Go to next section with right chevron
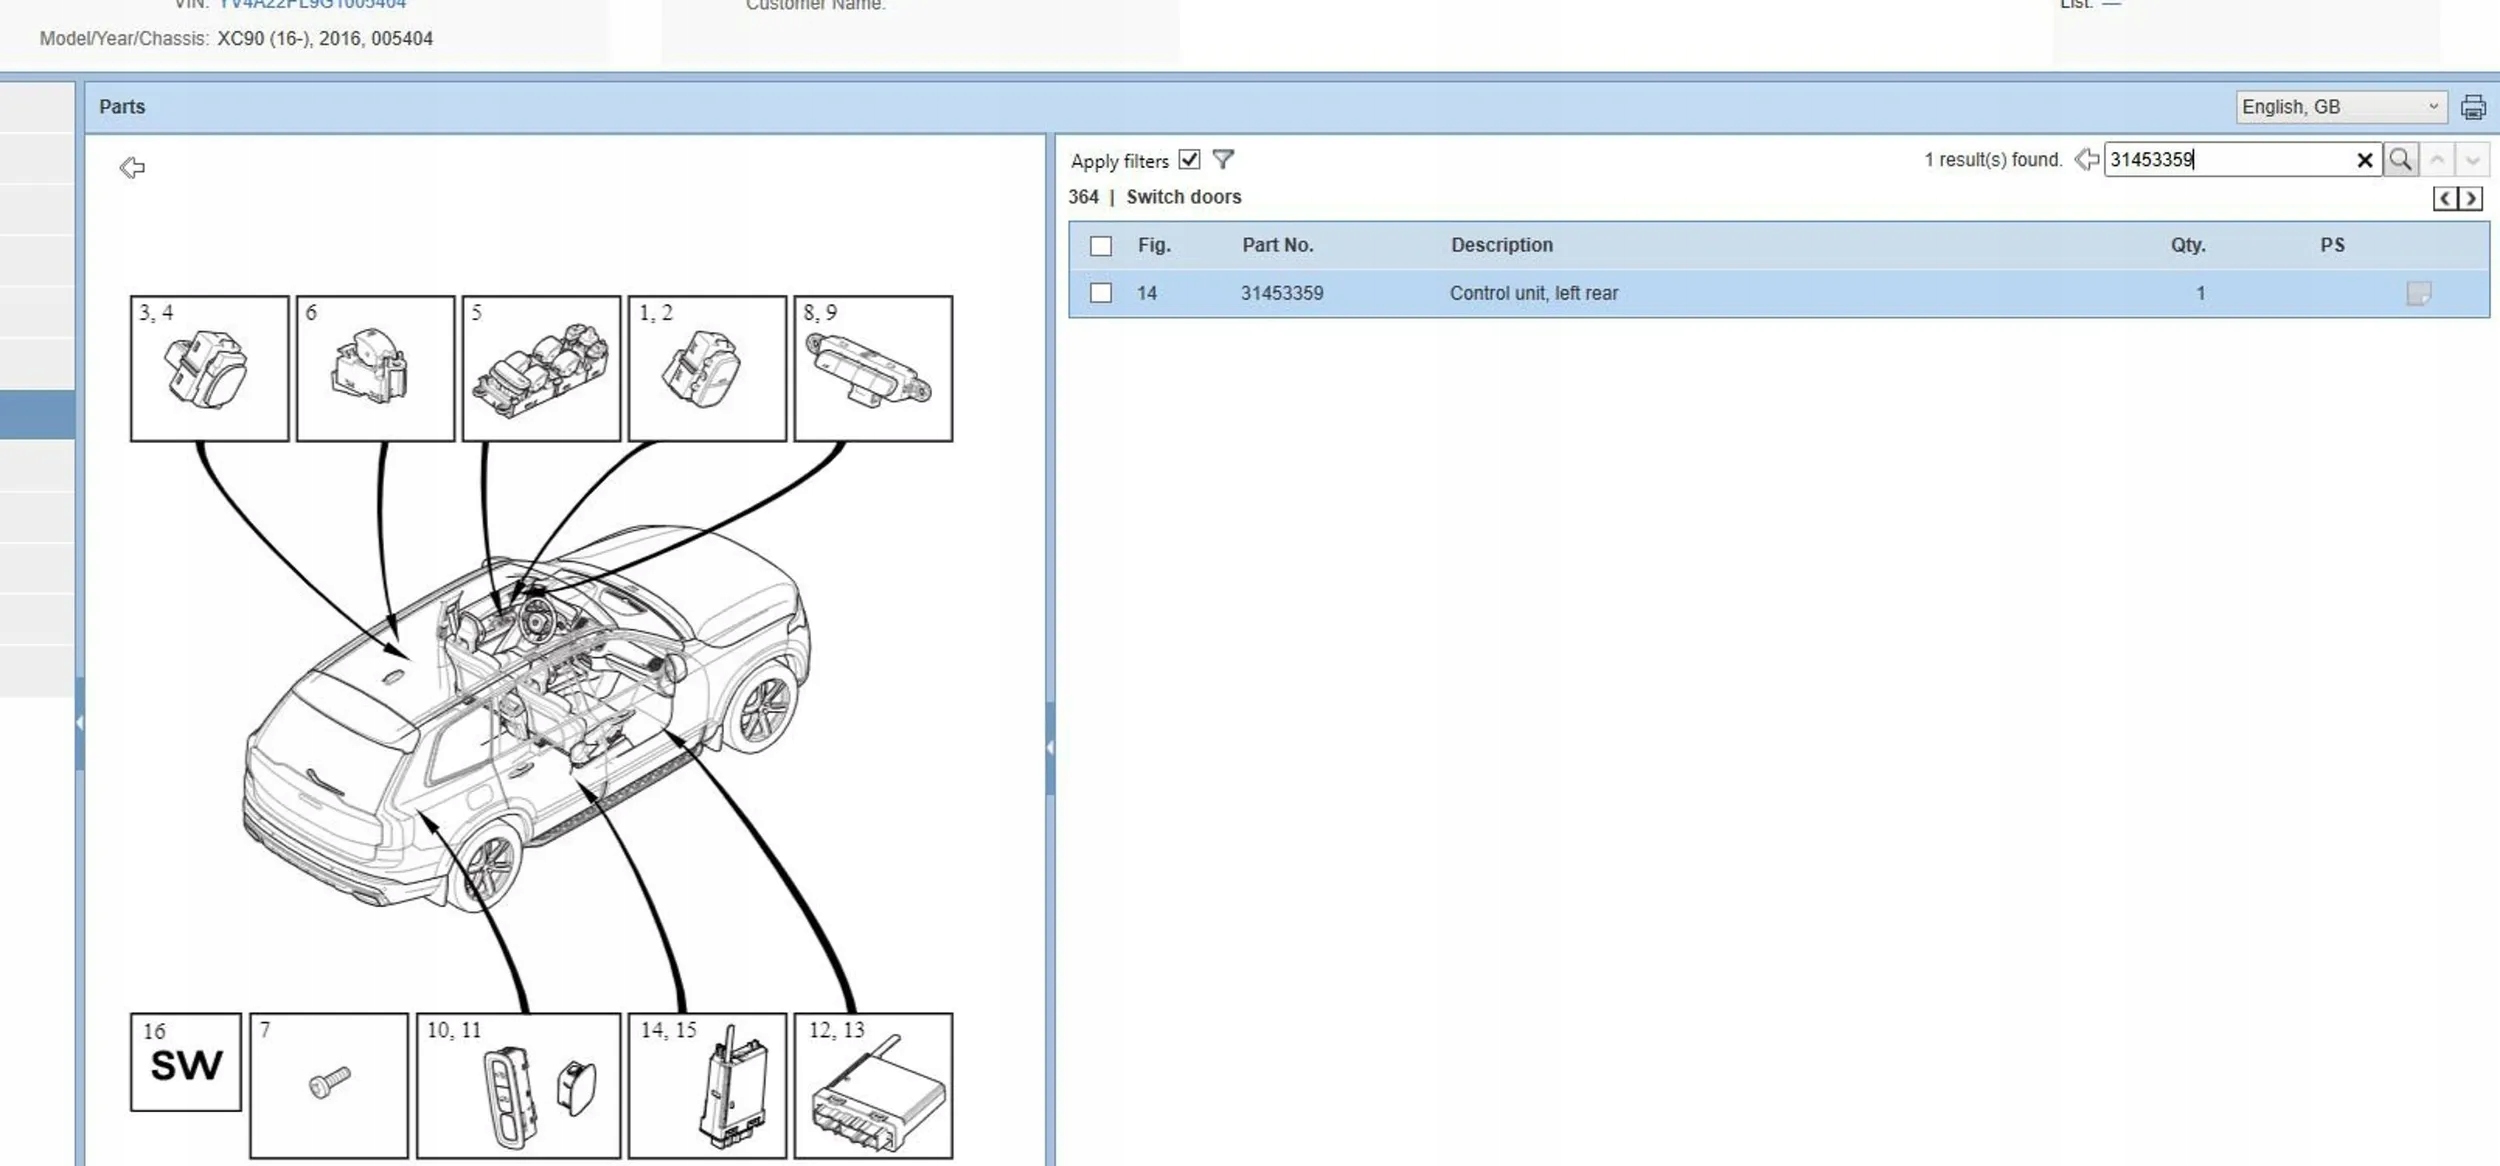This screenshot has width=2500, height=1166. click(2470, 199)
